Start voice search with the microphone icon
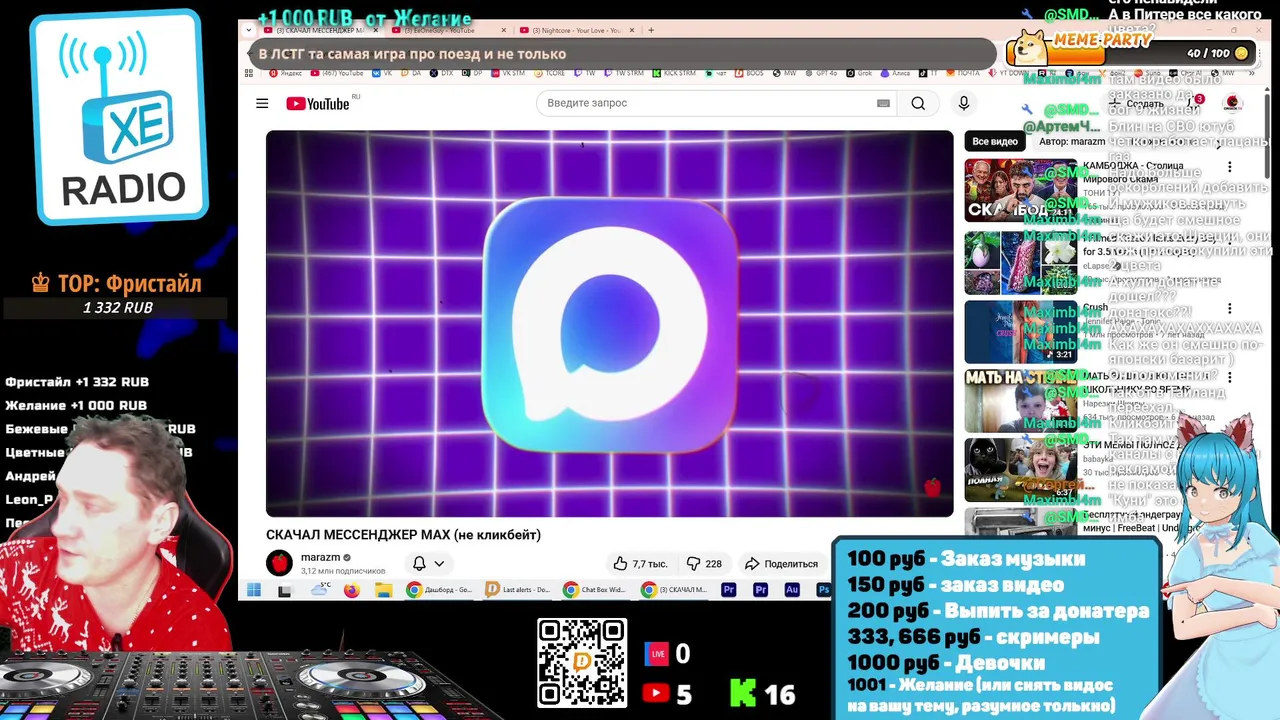This screenshot has height=720, width=1280. point(964,103)
